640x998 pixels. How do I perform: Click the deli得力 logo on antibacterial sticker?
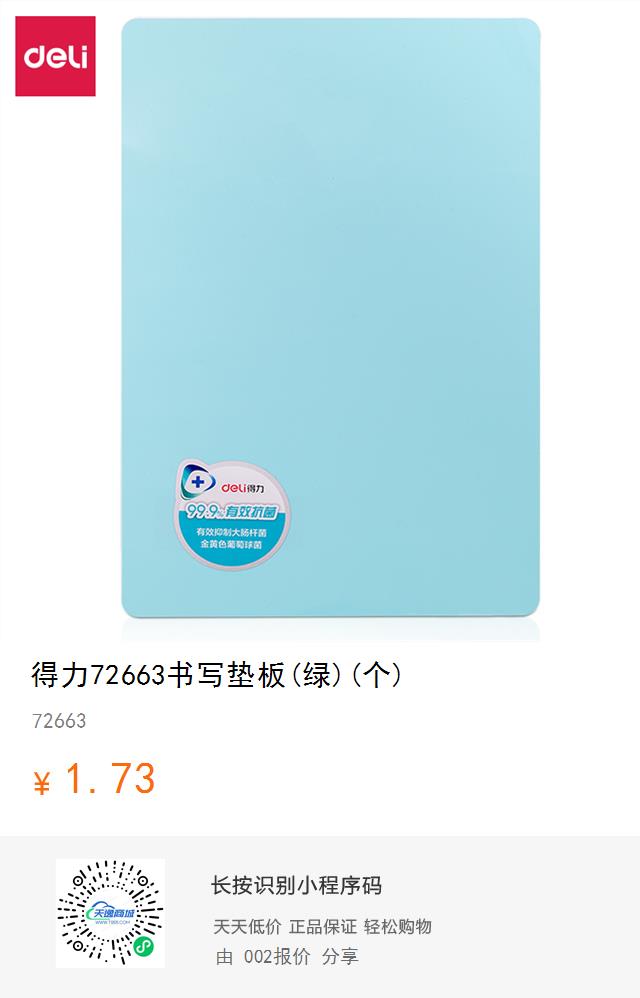click(242, 488)
